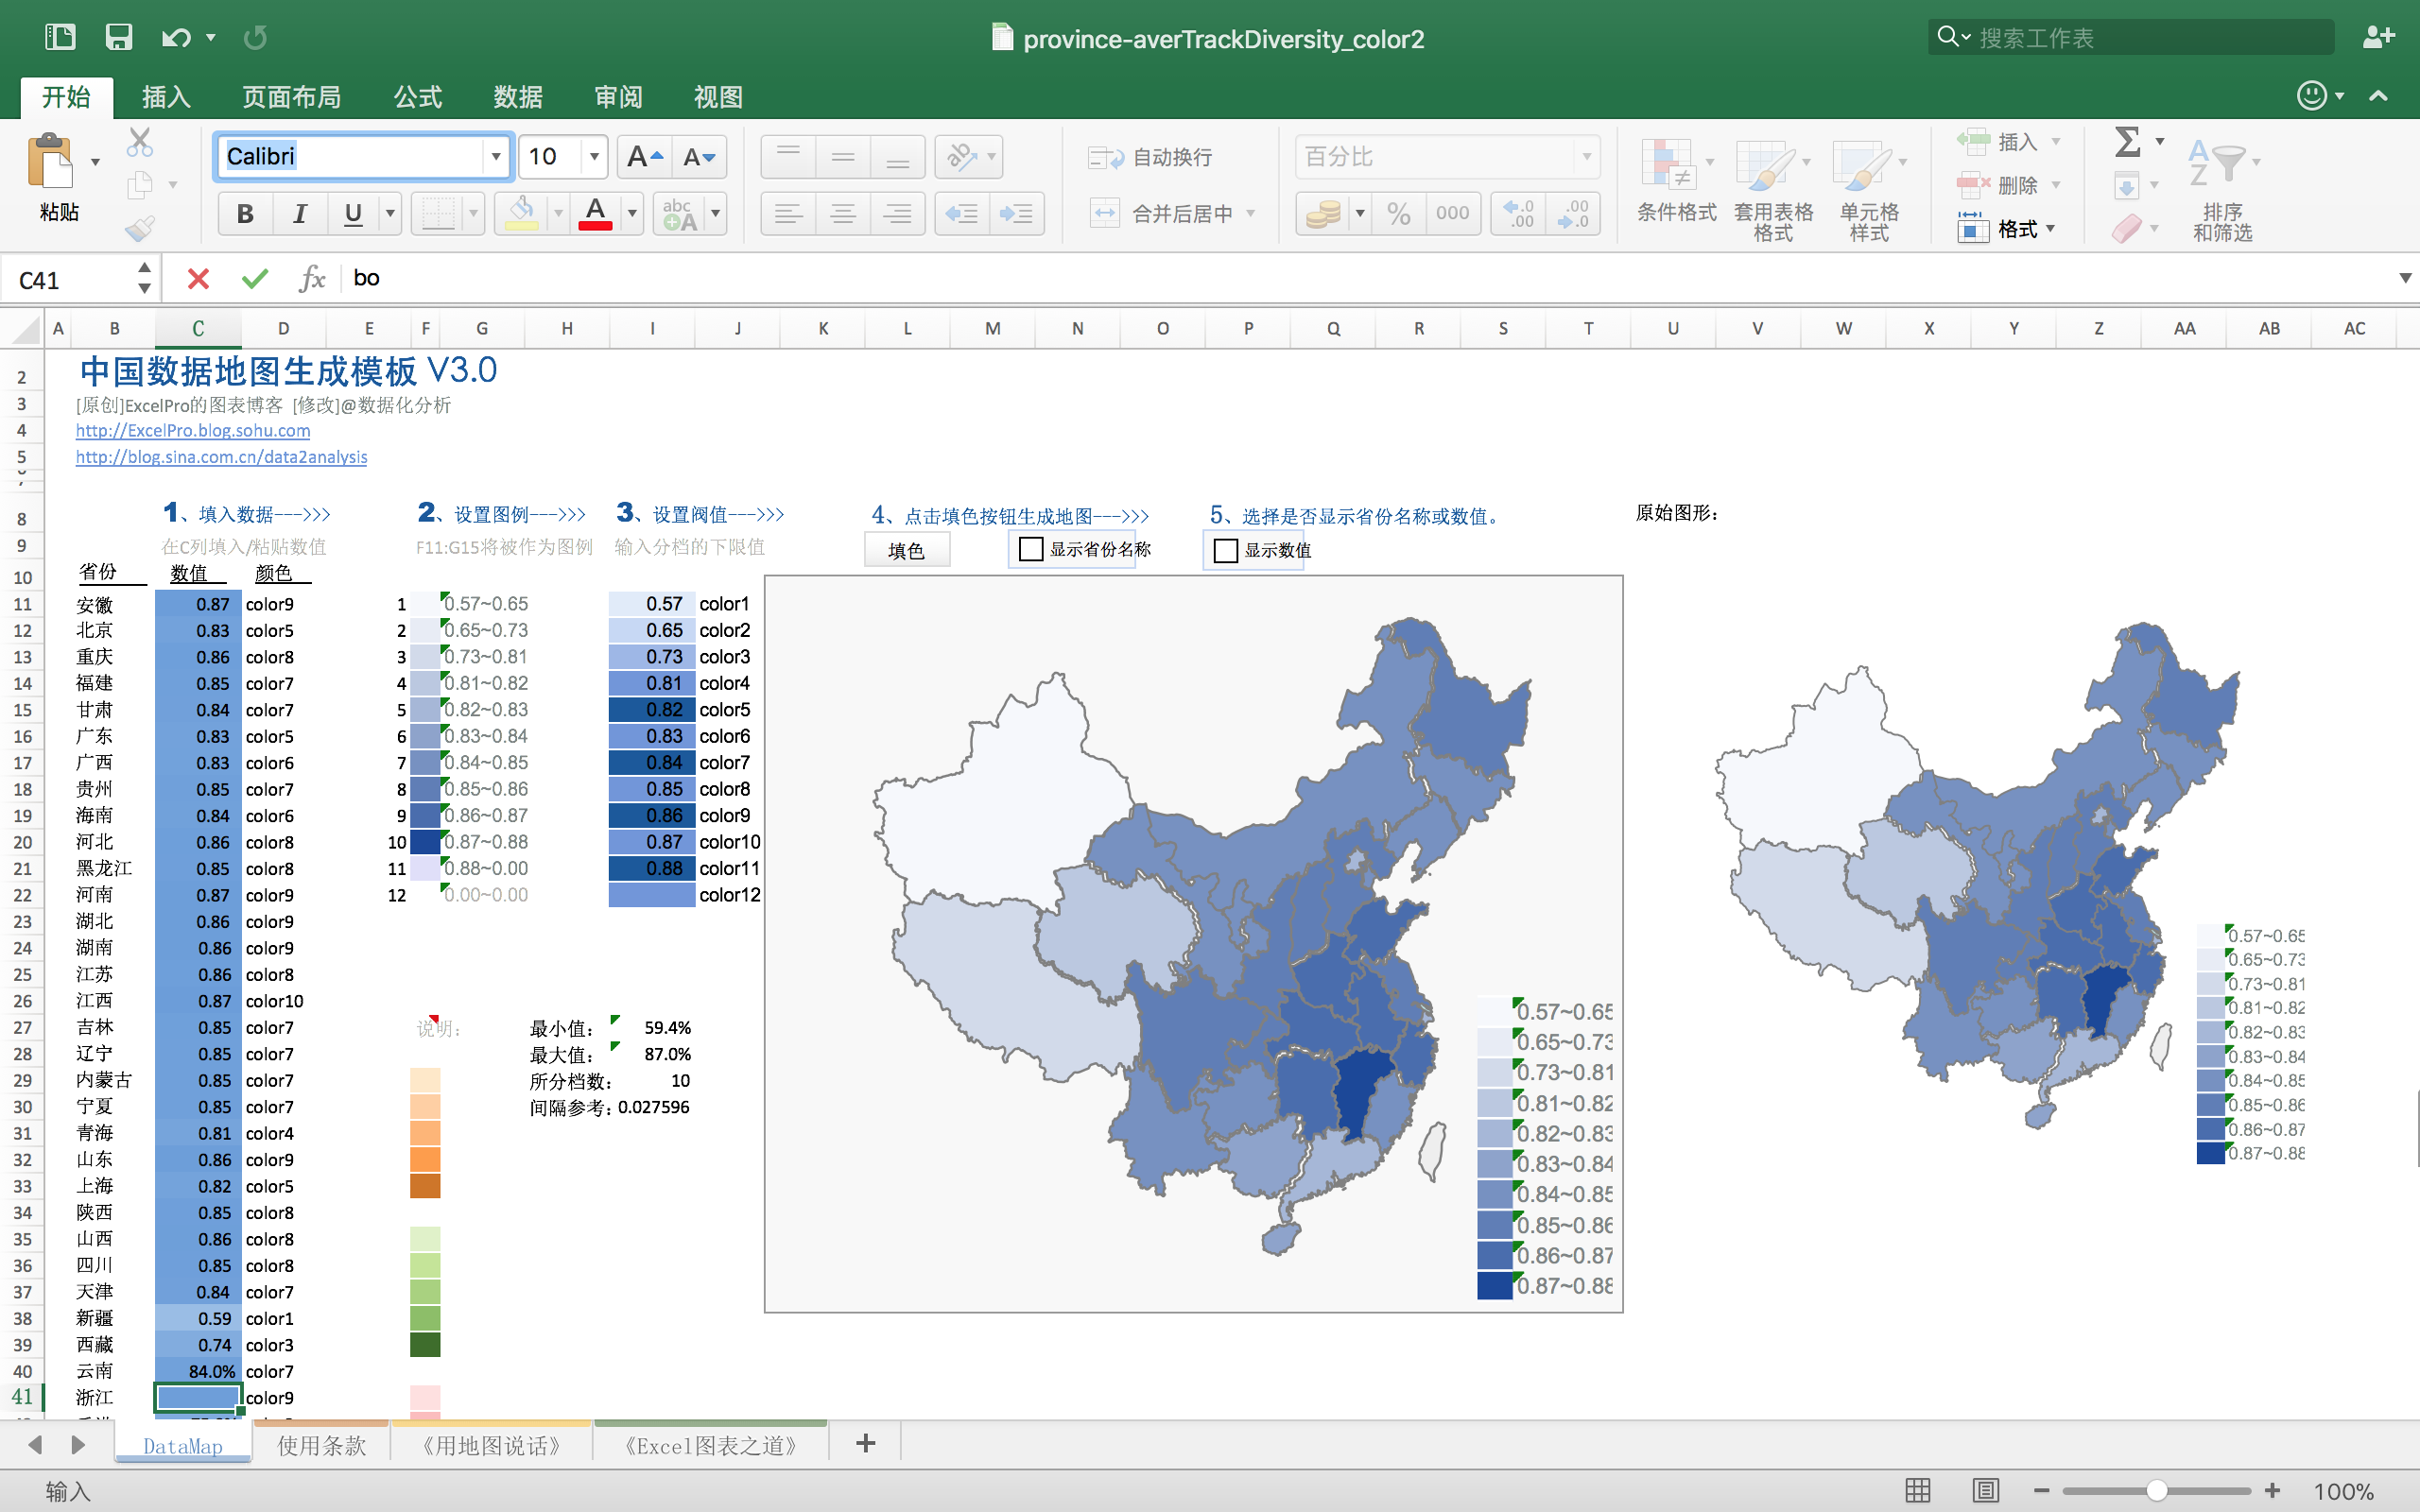Open the fill color dropdown arrow
The width and height of the screenshot is (2420, 1512).
coord(557,213)
